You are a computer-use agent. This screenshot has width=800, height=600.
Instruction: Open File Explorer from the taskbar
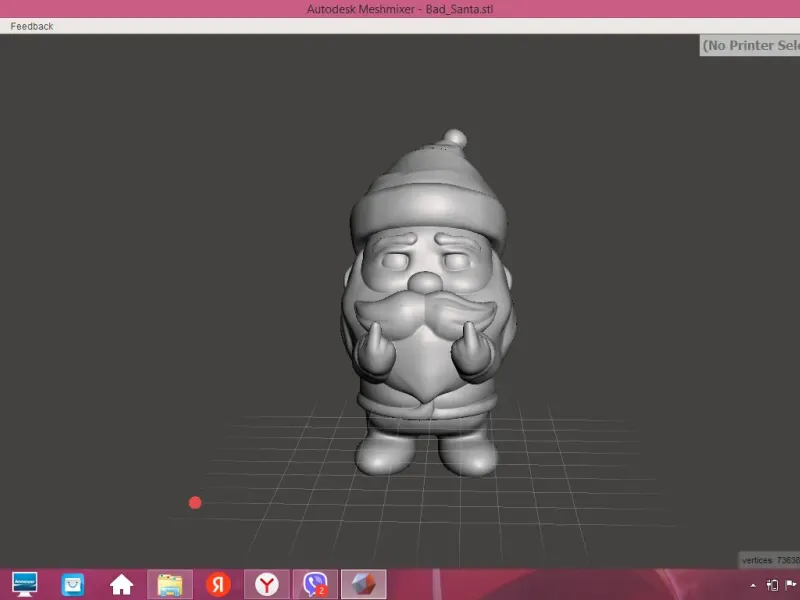(x=170, y=585)
